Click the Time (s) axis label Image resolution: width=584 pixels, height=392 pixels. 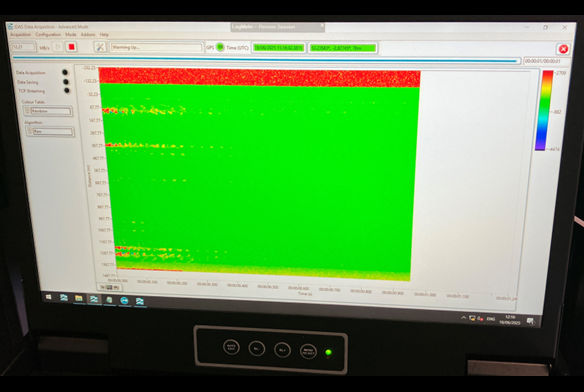[x=305, y=294]
